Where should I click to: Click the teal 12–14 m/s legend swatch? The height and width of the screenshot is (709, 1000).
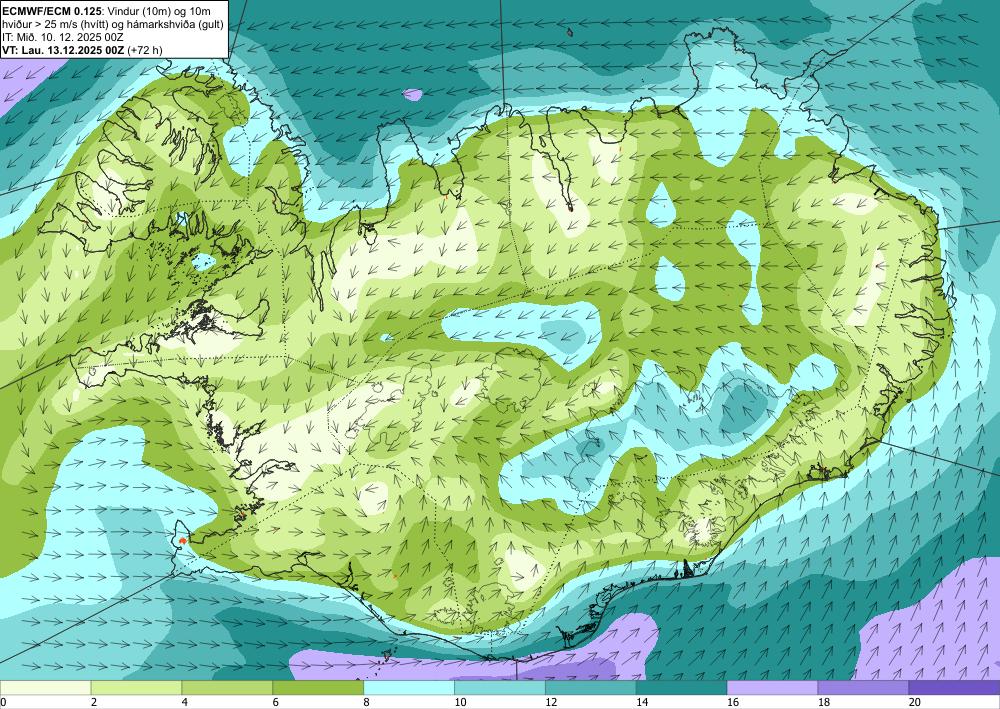[x=591, y=687]
